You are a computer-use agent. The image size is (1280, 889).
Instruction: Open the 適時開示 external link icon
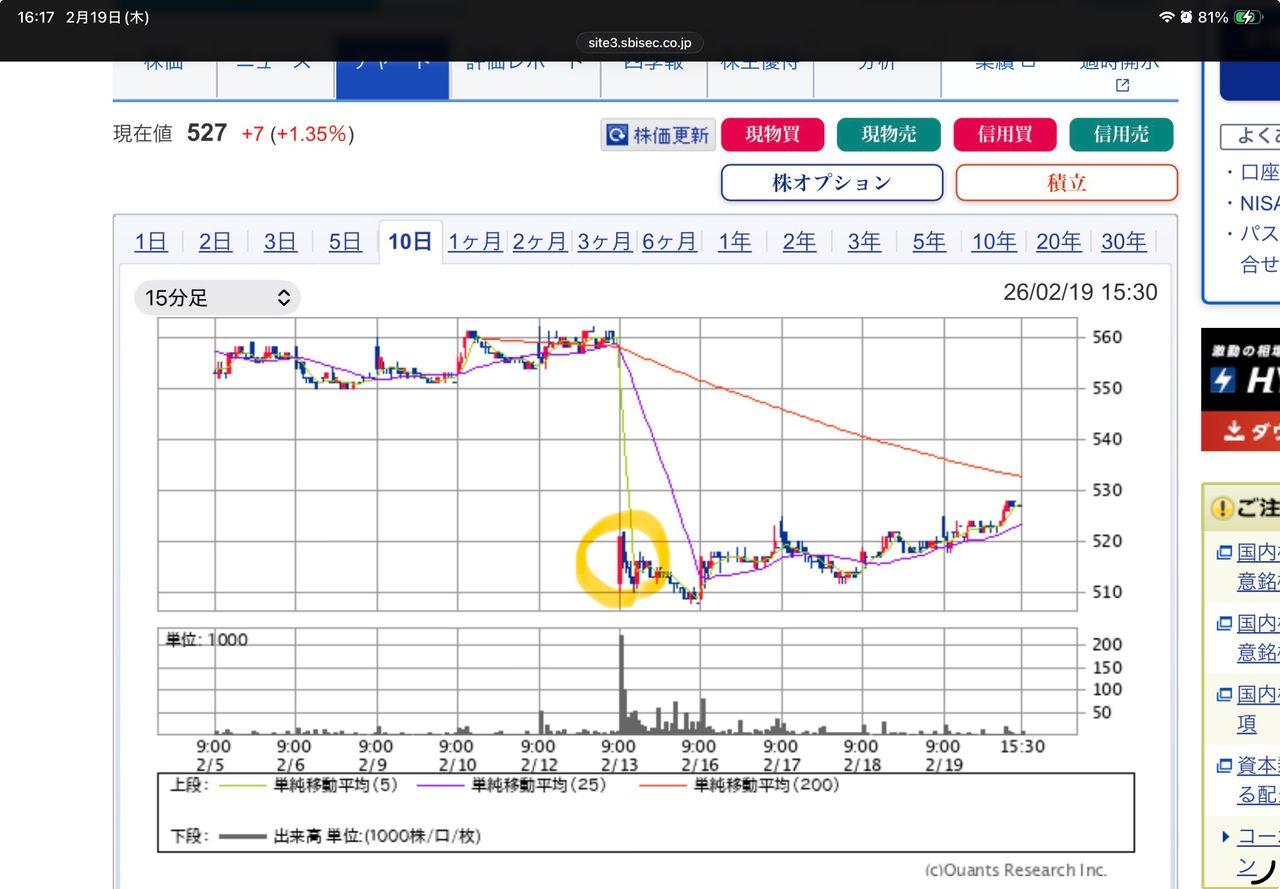click(x=1122, y=86)
